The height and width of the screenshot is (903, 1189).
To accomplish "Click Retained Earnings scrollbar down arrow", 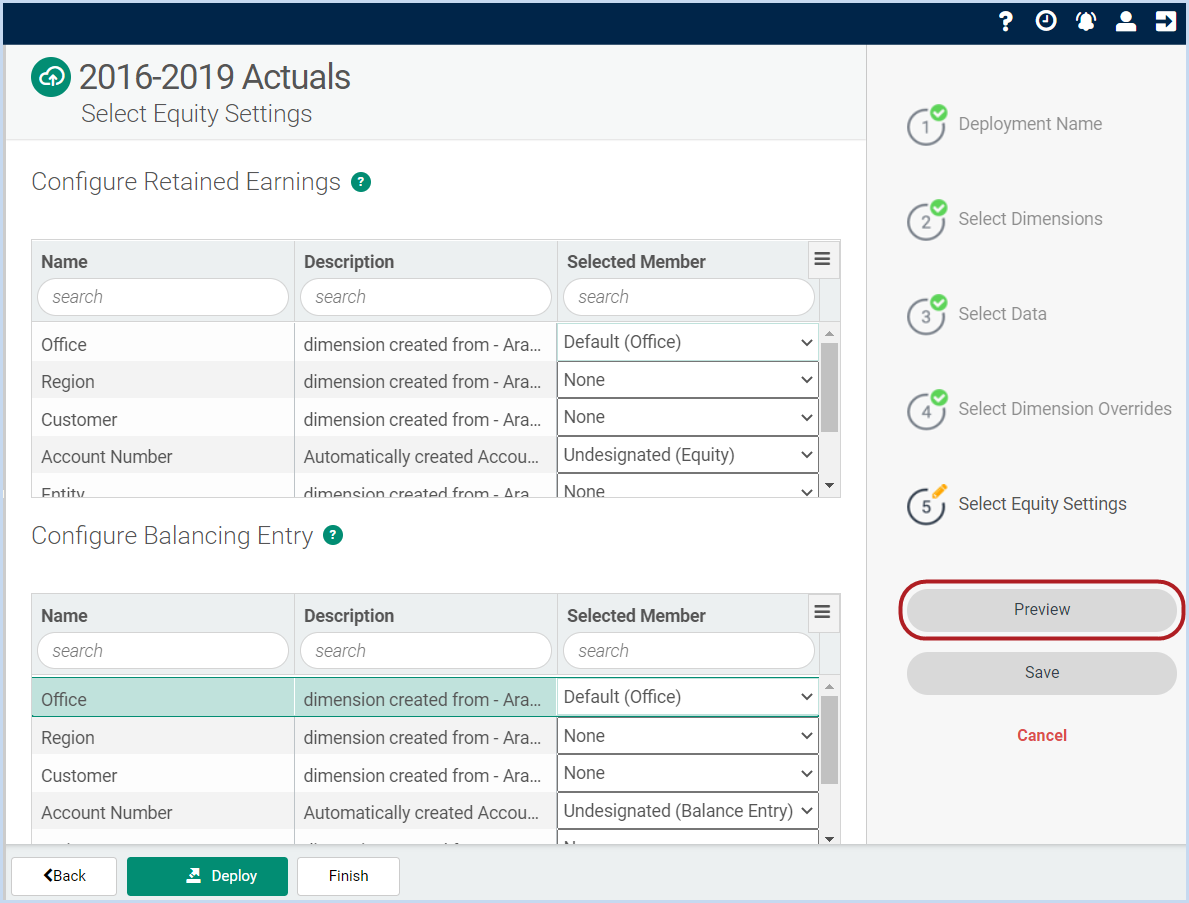I will click(x=830, y=485).
